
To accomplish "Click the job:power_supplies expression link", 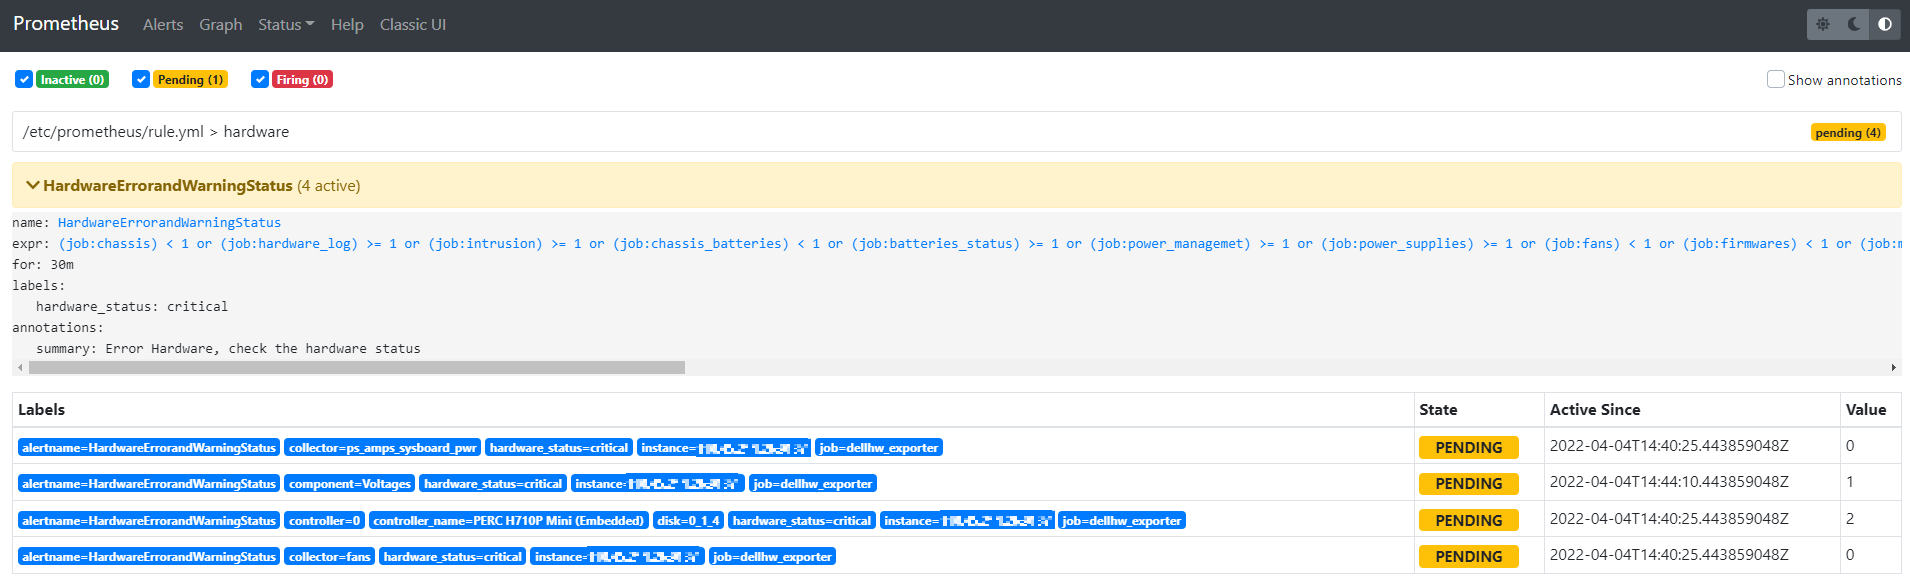I will pyautogui.click(x=1397, y=244).
